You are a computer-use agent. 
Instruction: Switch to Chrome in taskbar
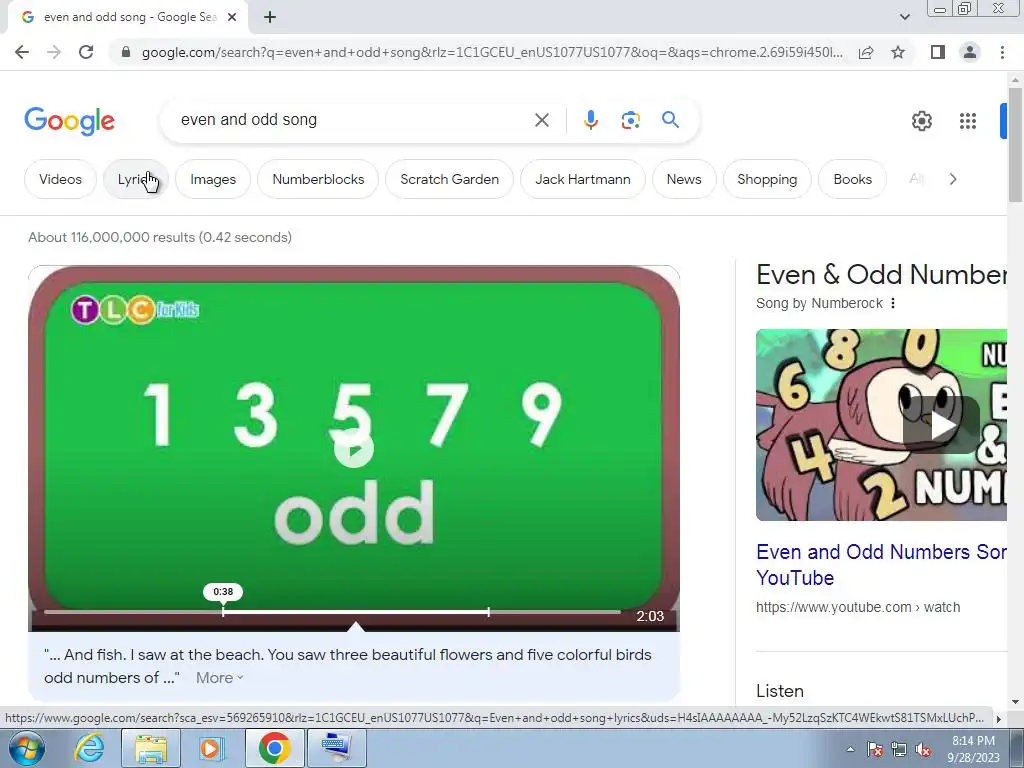coord(274,748)
